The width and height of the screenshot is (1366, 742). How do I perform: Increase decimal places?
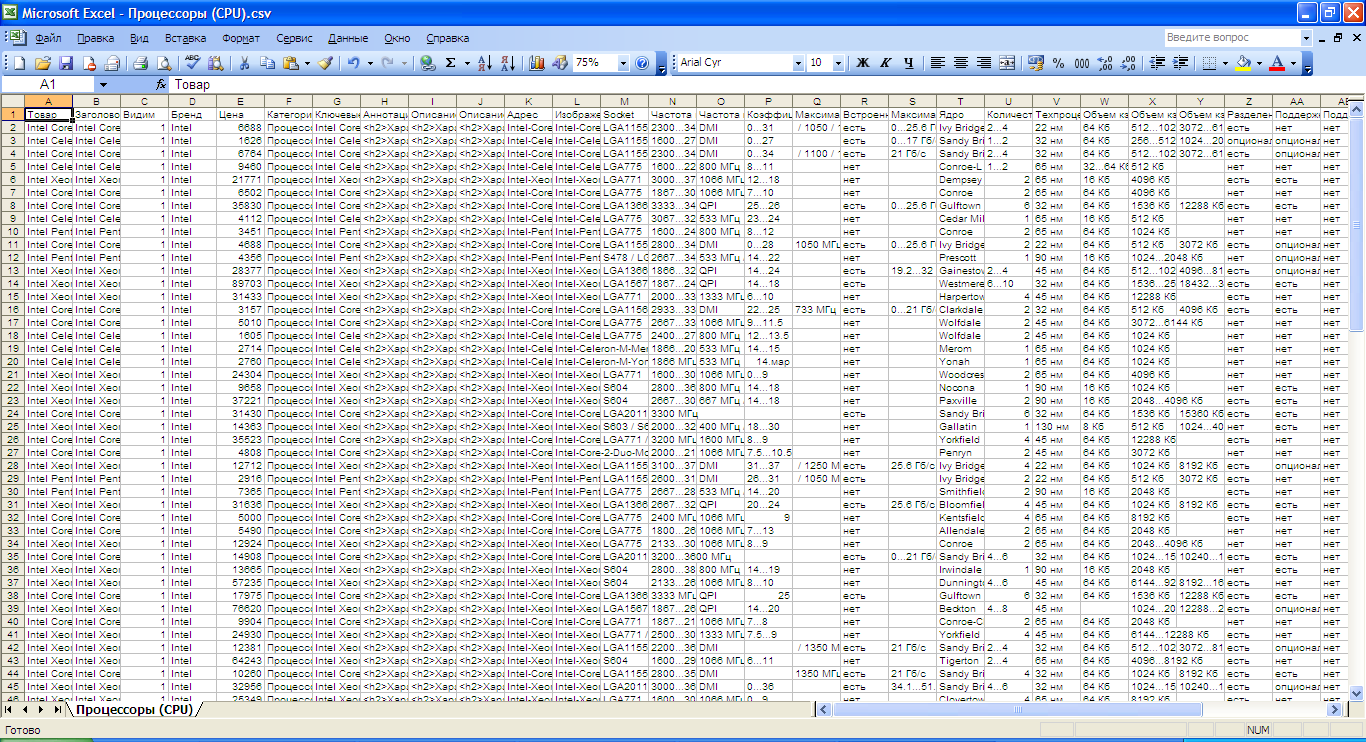(x=1105, y=62)
